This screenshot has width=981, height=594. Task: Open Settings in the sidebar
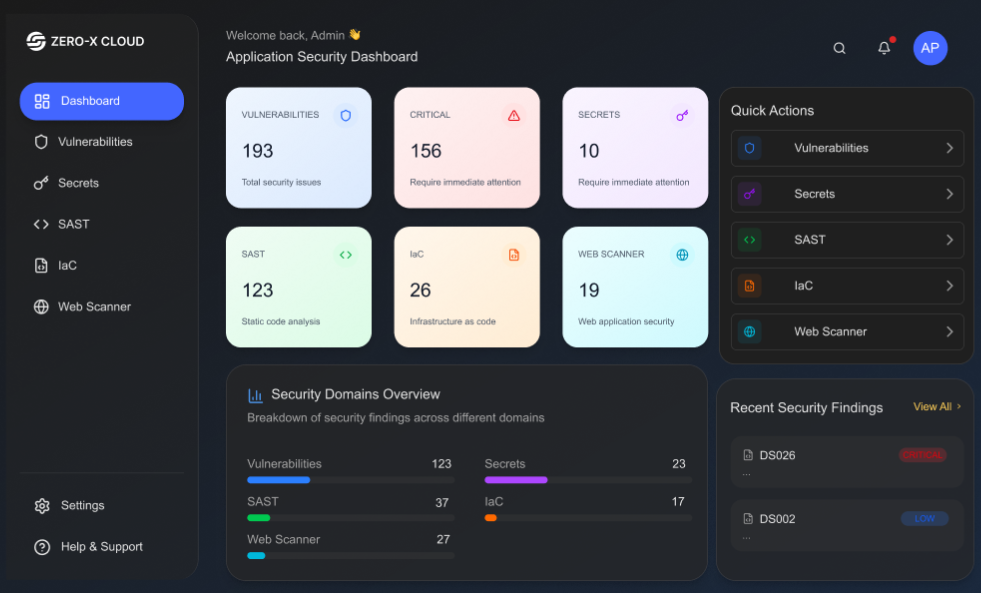click(82, 506)
